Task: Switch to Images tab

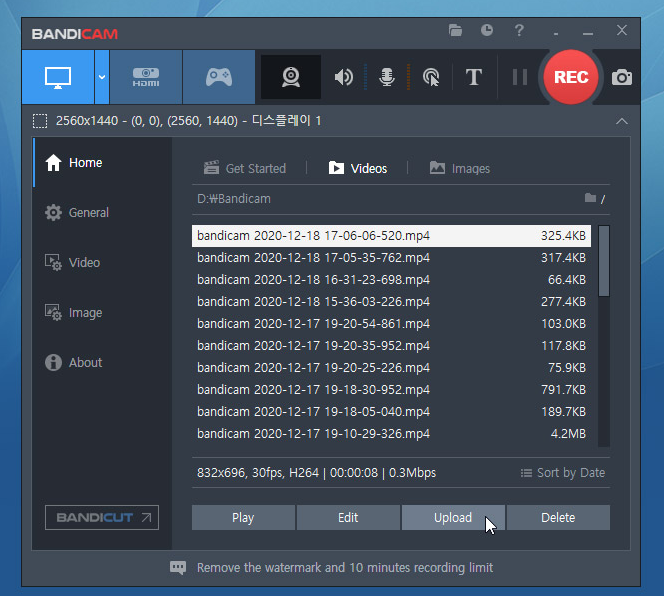Action: click(x=459, y=168)
